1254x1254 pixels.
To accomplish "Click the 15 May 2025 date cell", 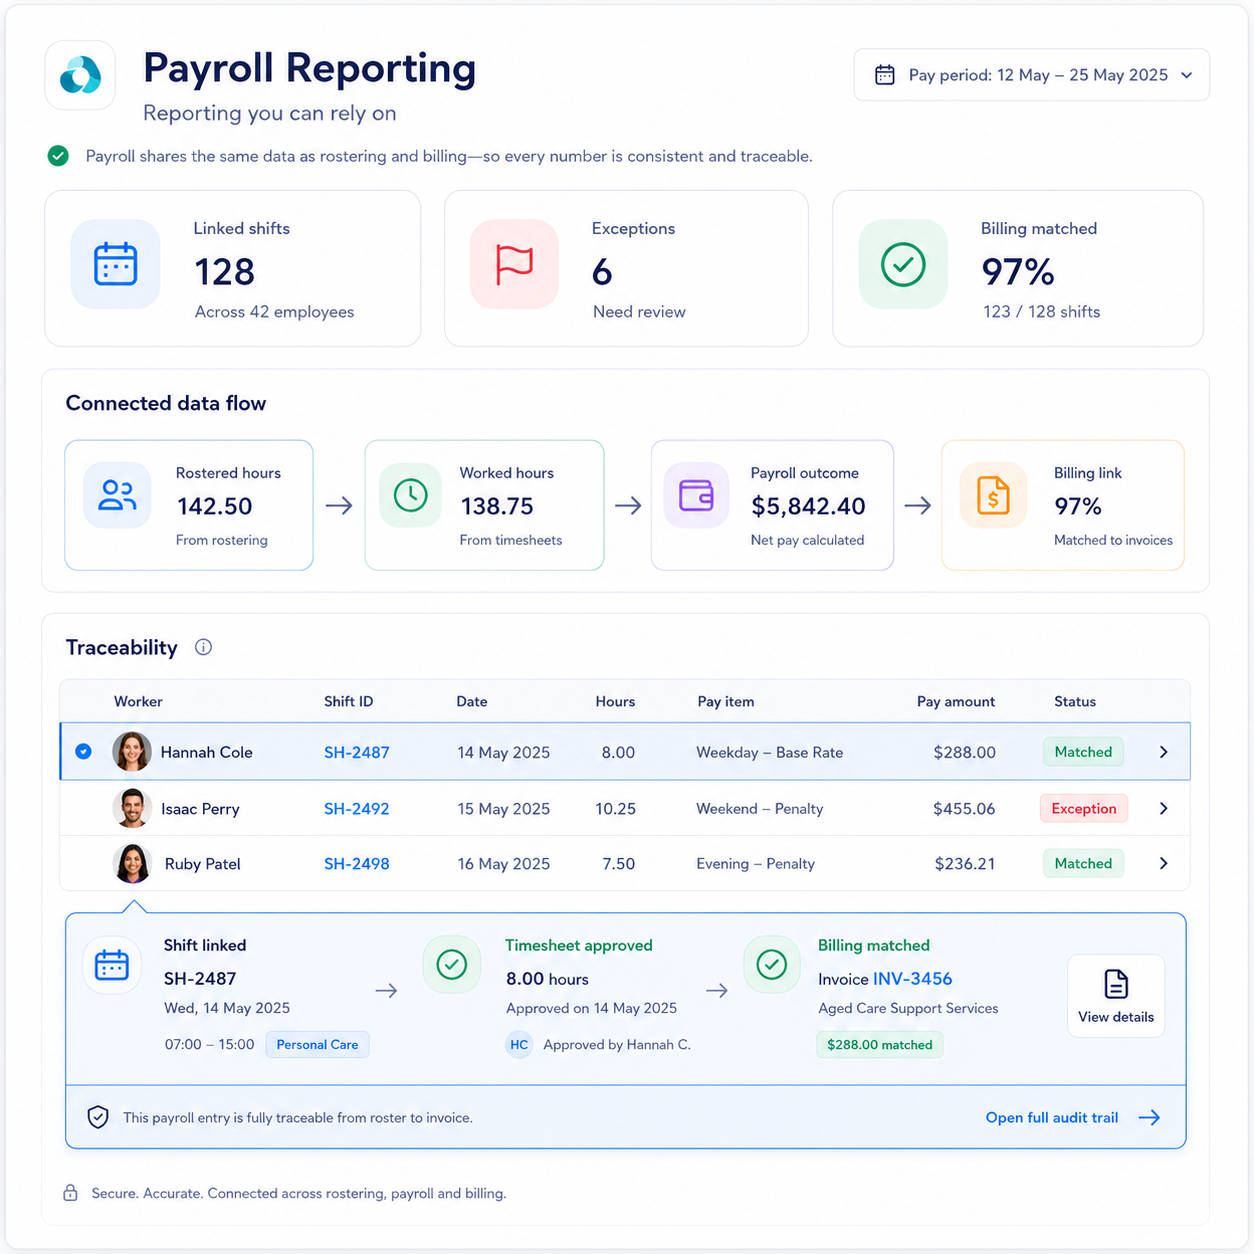I will click(504, 808).
